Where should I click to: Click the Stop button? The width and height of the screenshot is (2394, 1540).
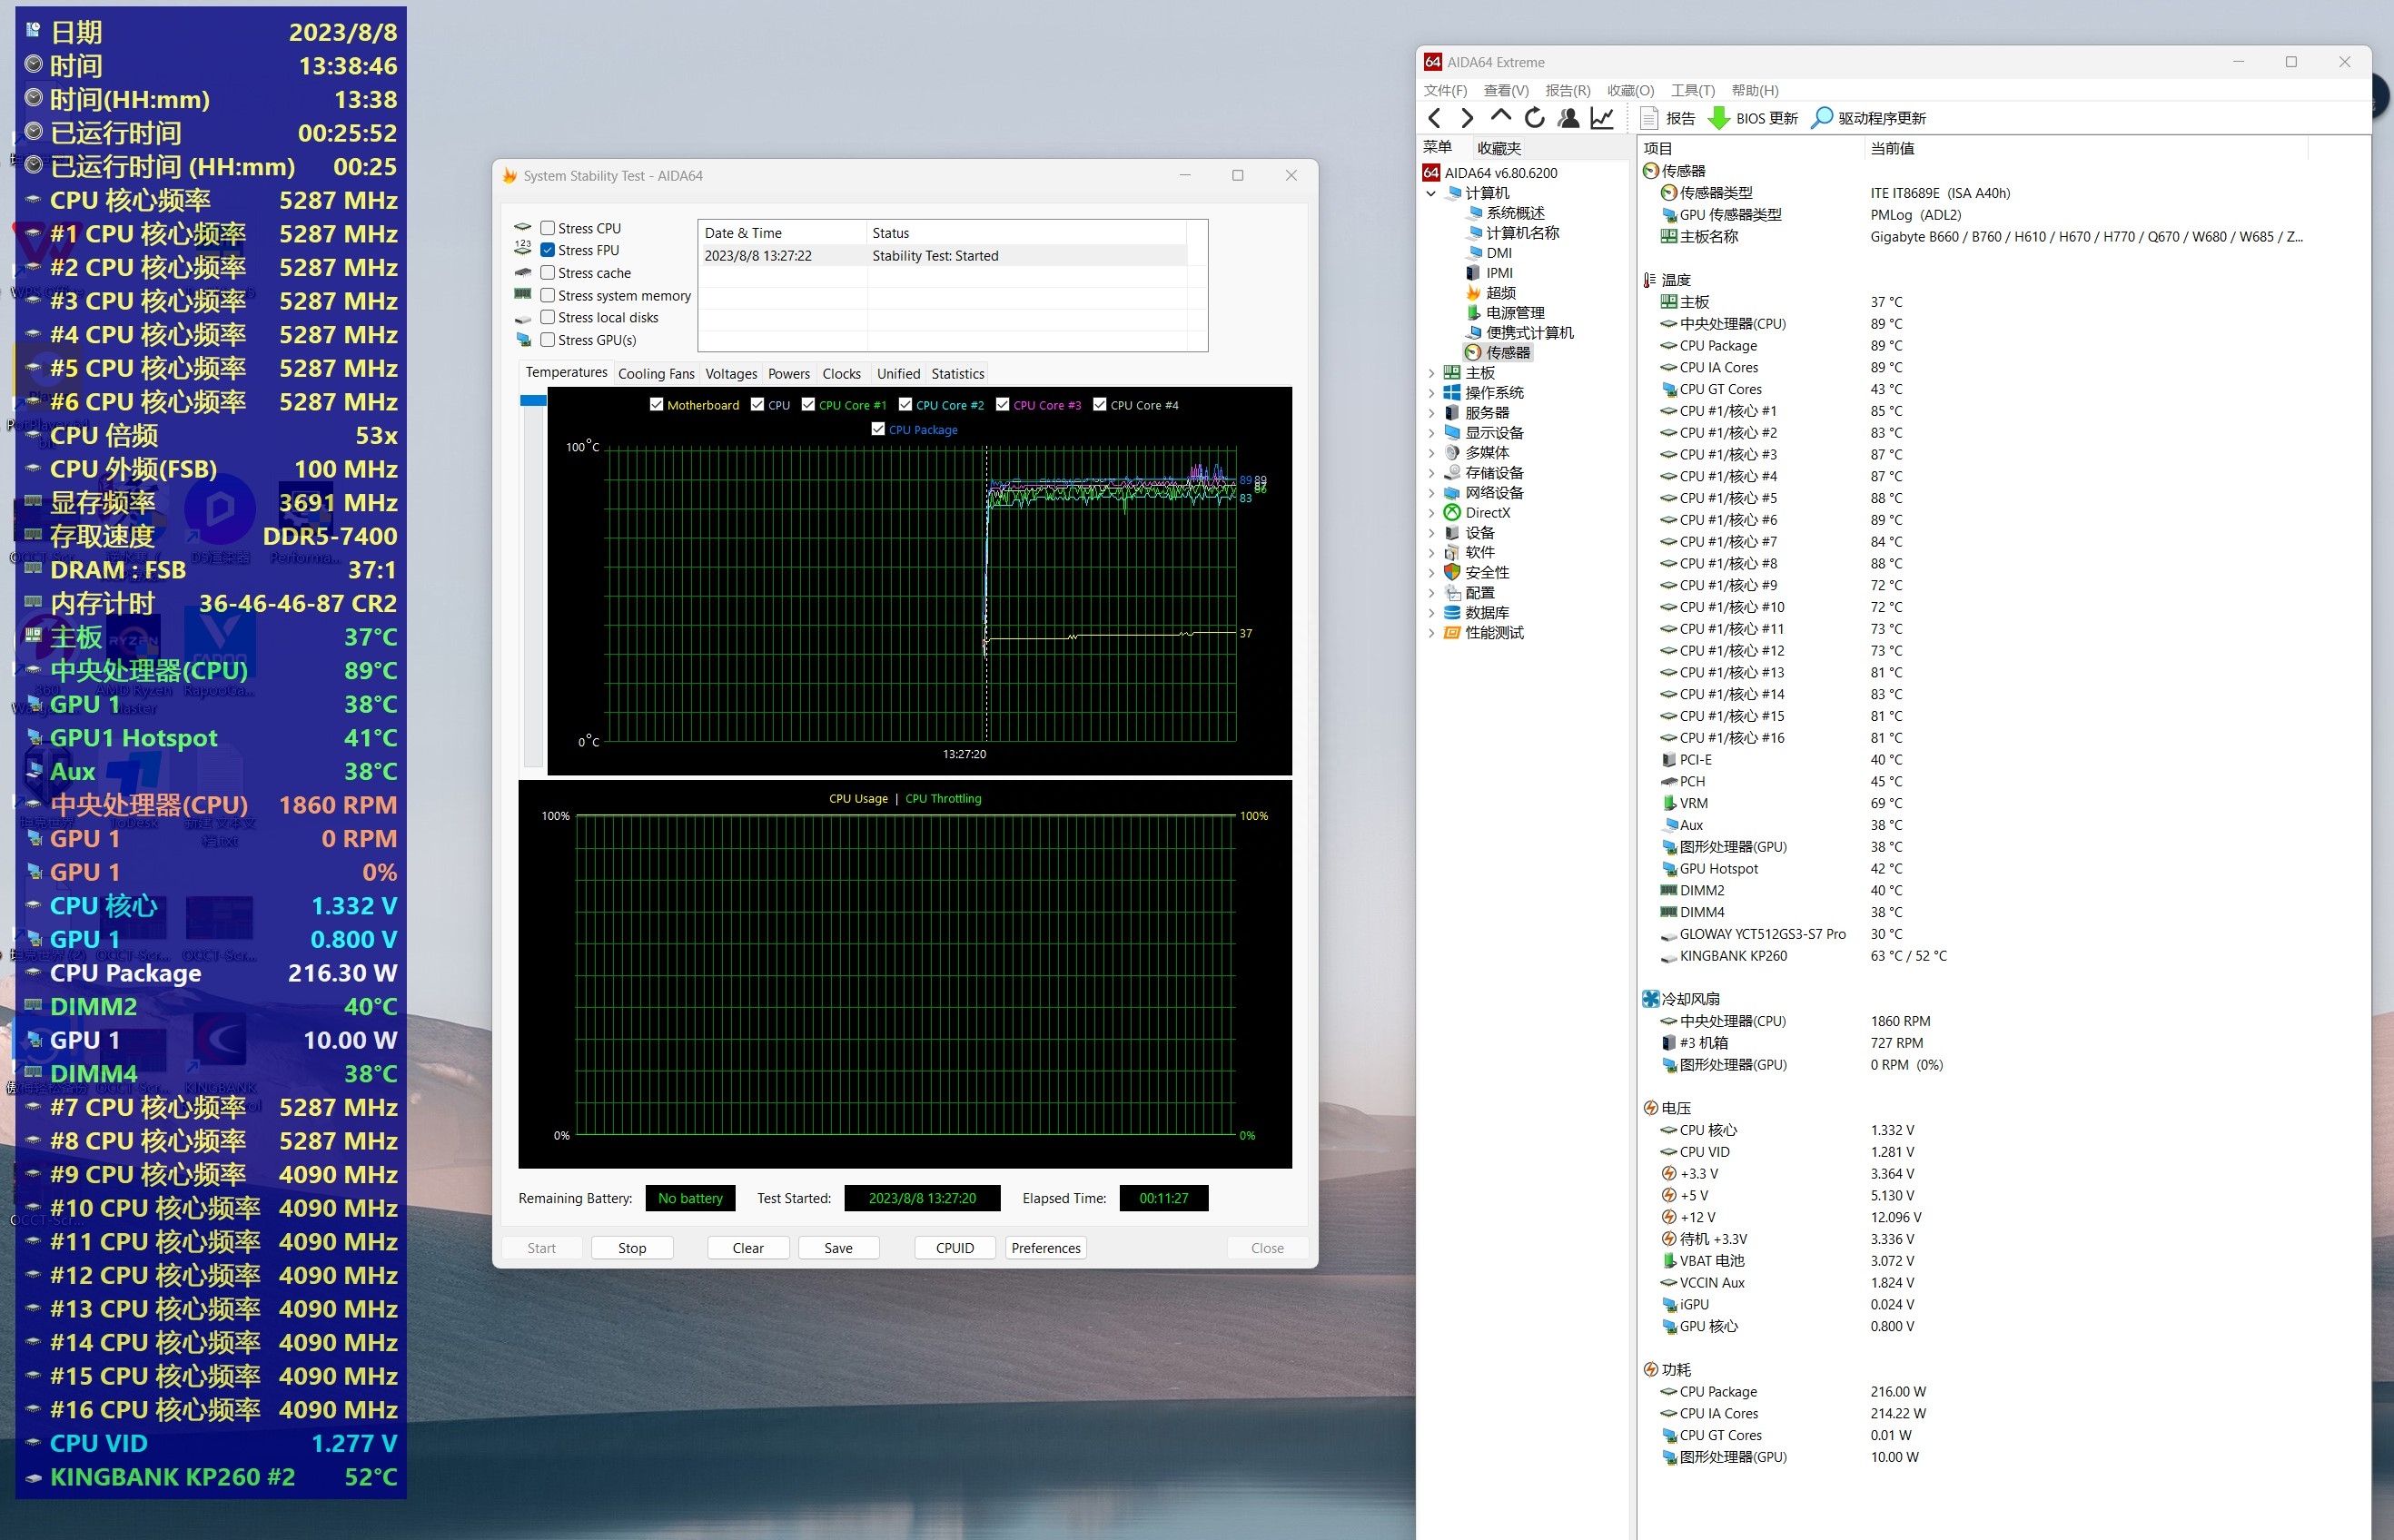click(x=632, y=1248)
